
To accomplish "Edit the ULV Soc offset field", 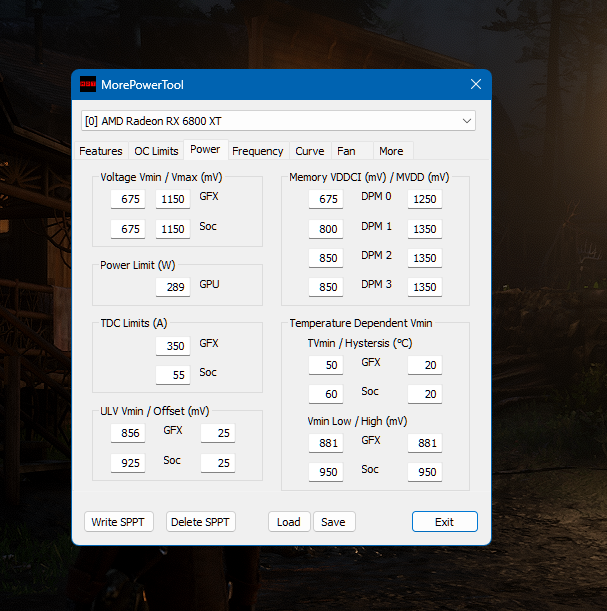I will [x=218, y=463].
